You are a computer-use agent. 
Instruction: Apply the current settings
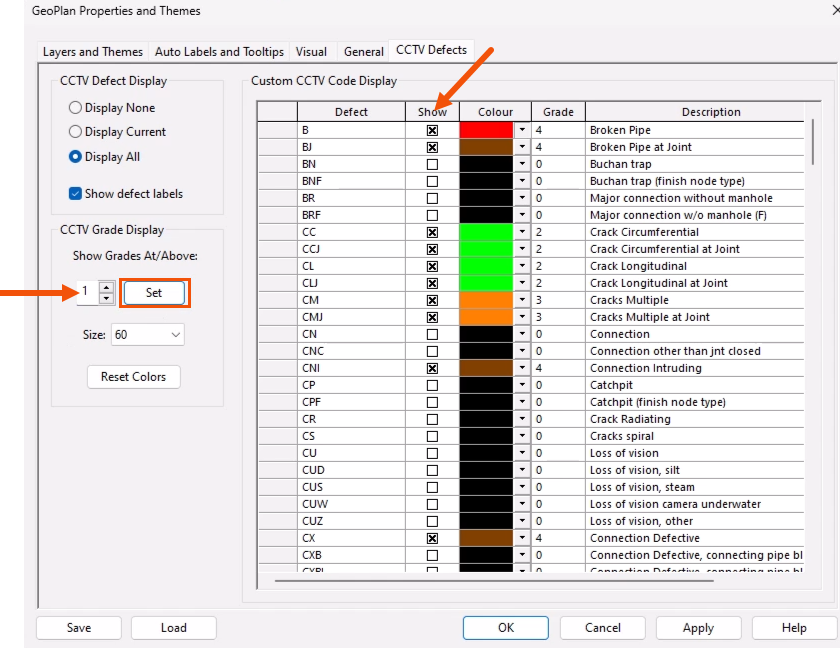click(698, 627)
